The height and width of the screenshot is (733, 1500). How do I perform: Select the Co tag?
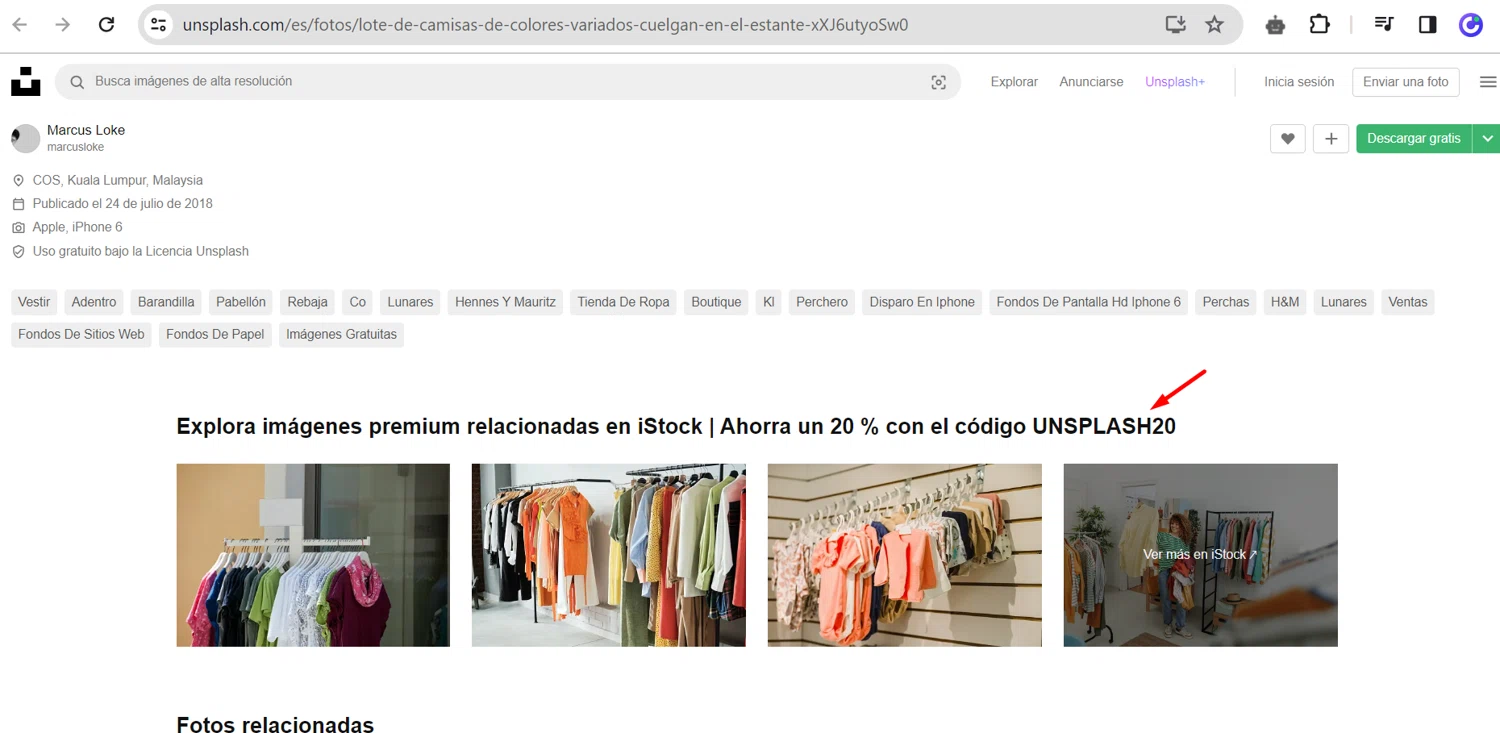(358, 302)
